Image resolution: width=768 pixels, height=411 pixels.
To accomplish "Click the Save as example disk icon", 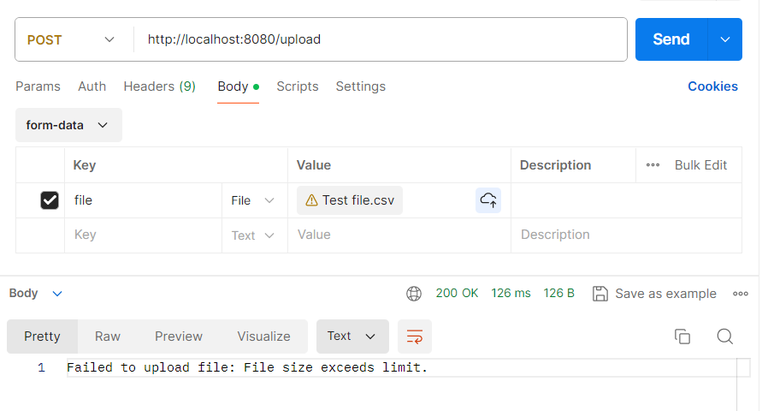I will pos(600,293).
